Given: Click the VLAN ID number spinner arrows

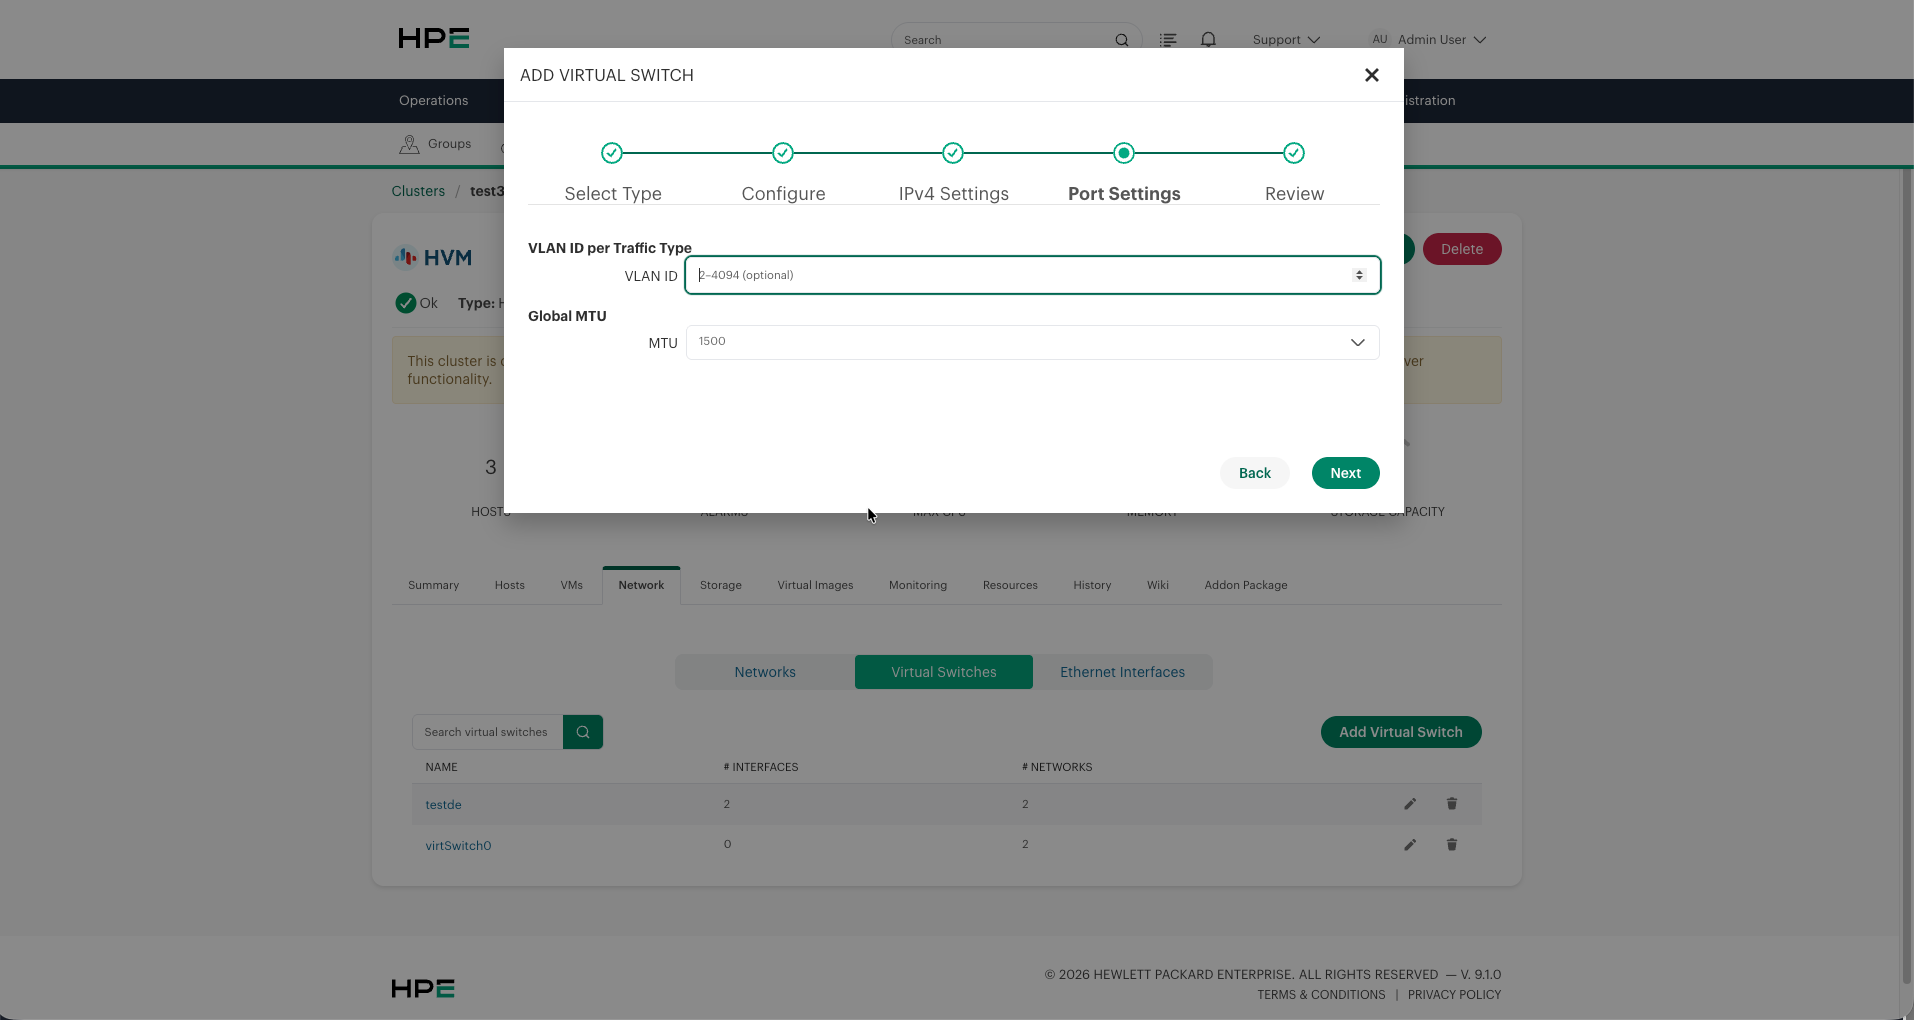Looking at the screenshot, I should coord(1359,275).
